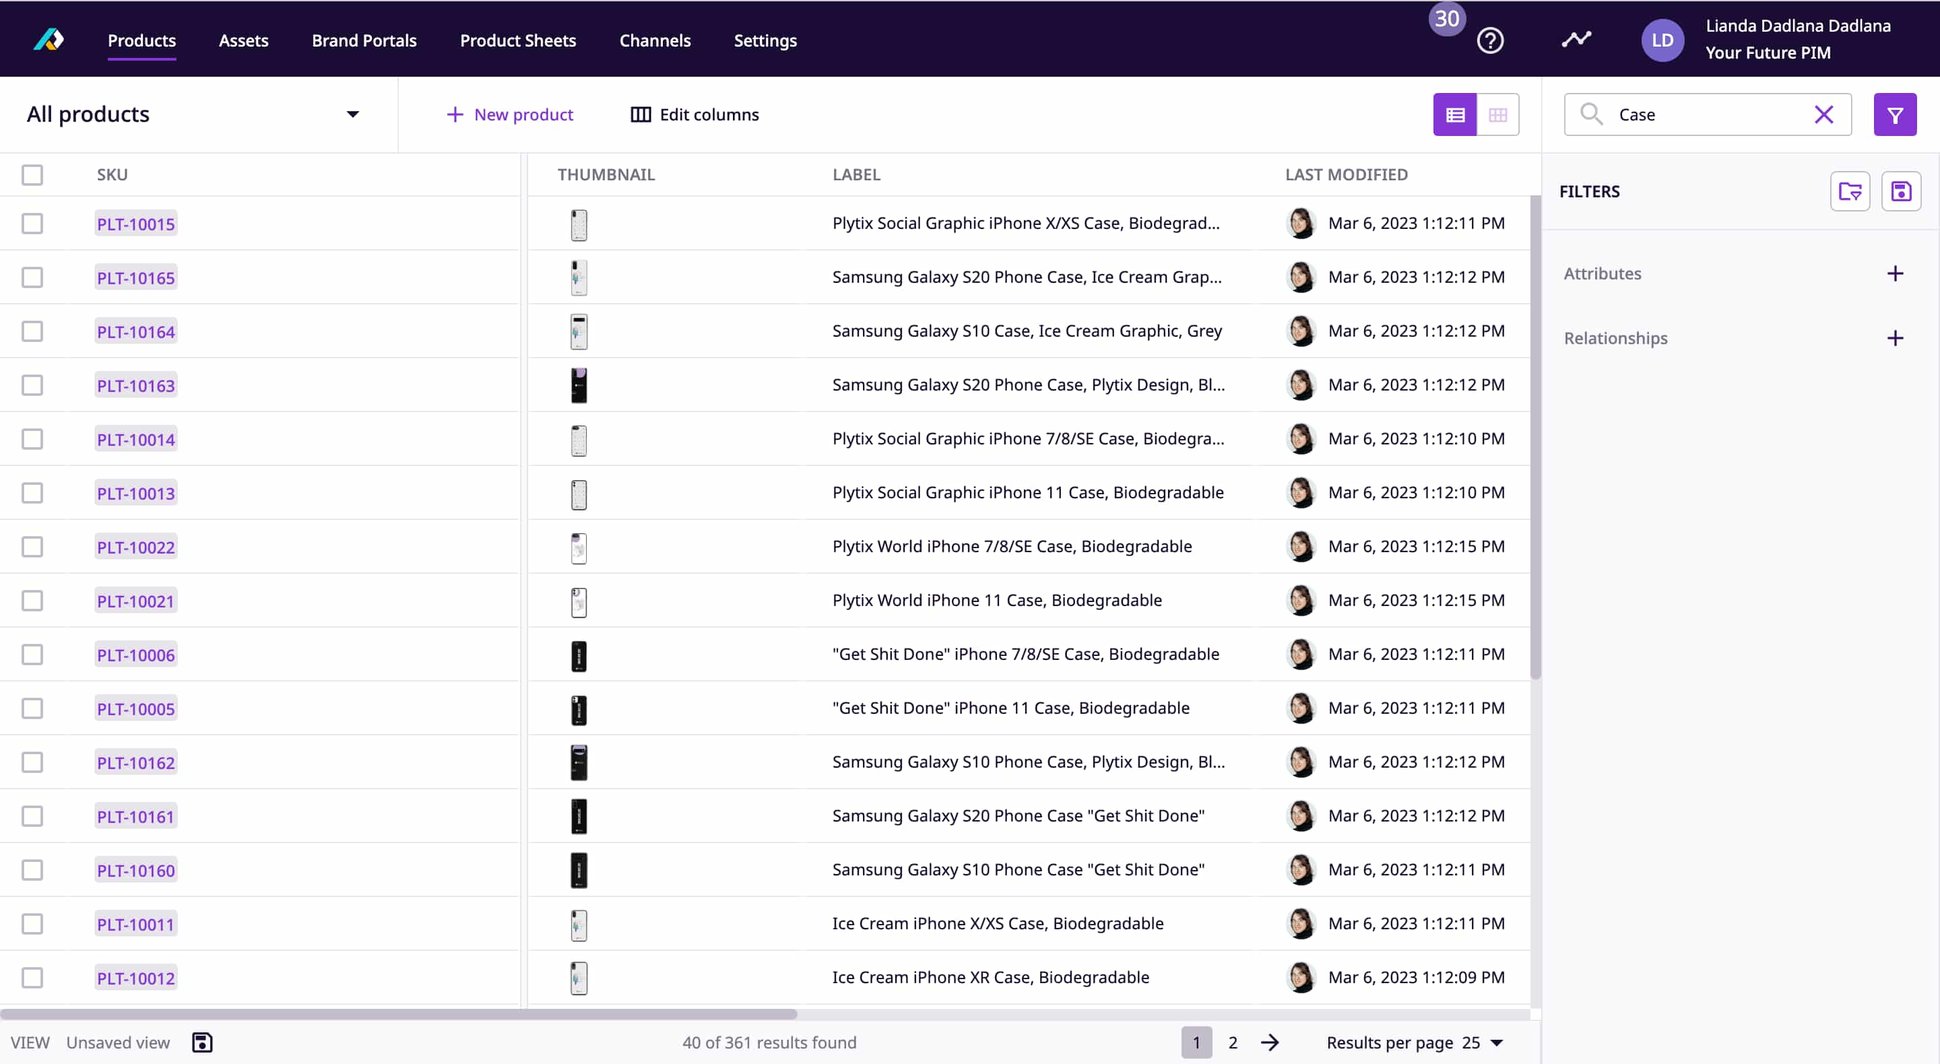The height and width of the screenshot is (1064, 1940).
Task: Open the activity trend line icon
Action: [1576, 40]
